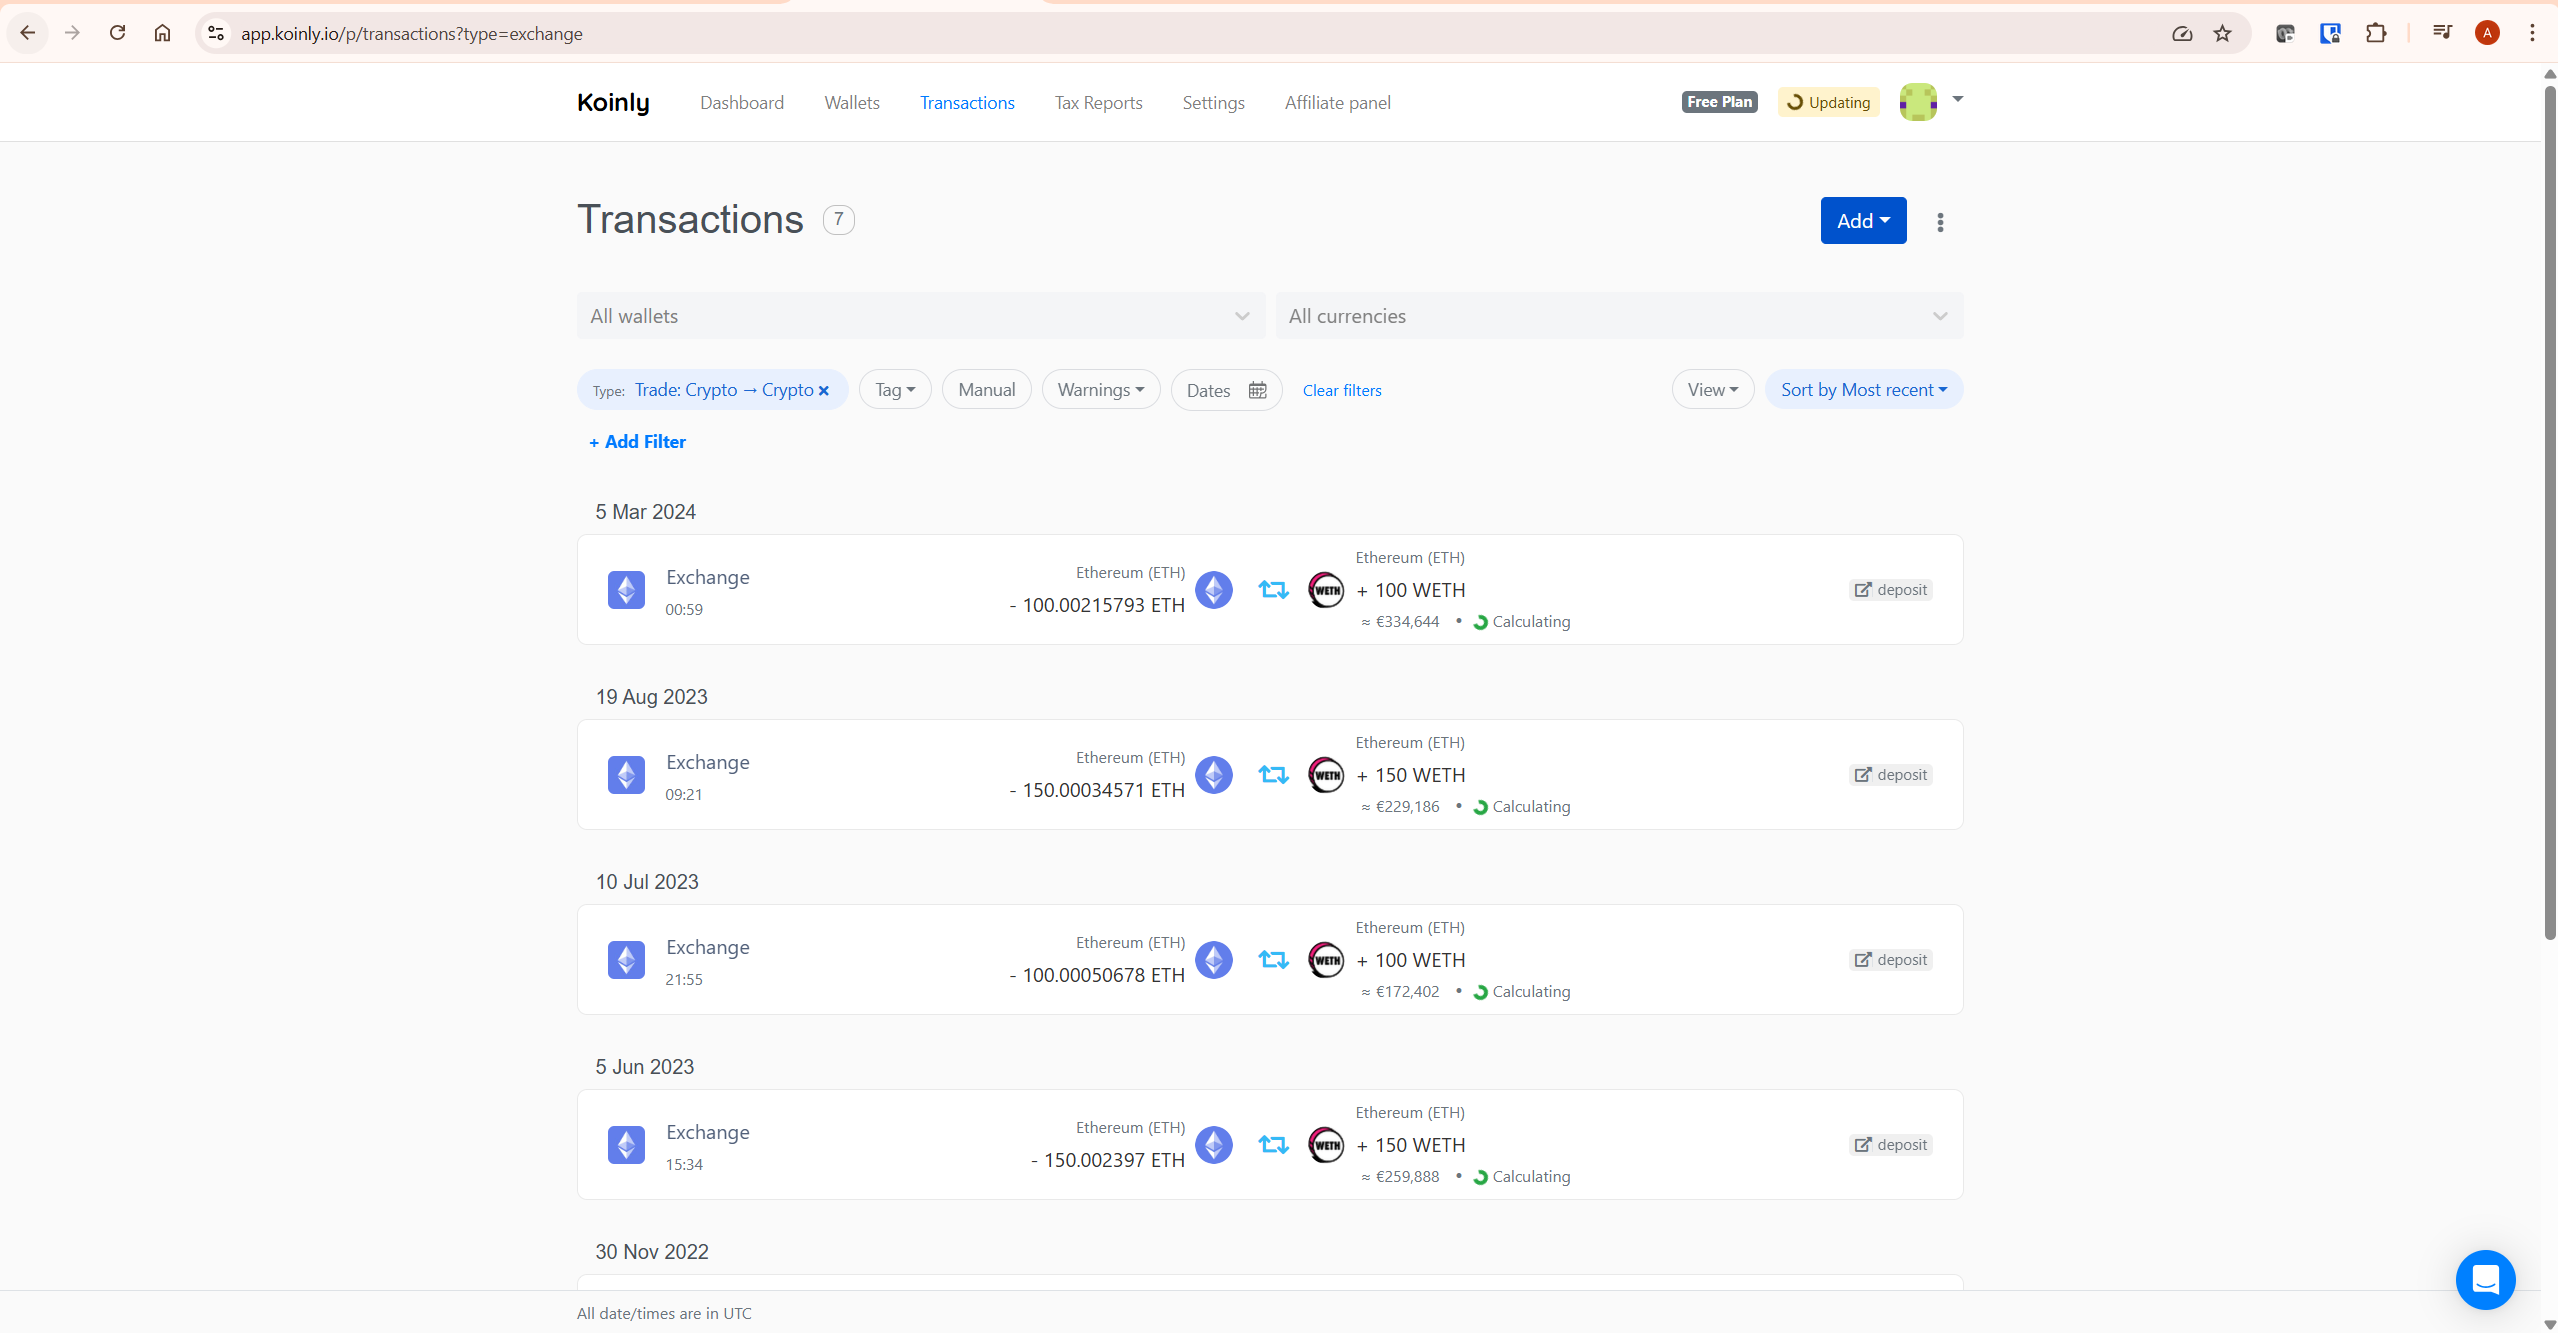Open the chat support bubble icon

[x=2485, y=1279]
